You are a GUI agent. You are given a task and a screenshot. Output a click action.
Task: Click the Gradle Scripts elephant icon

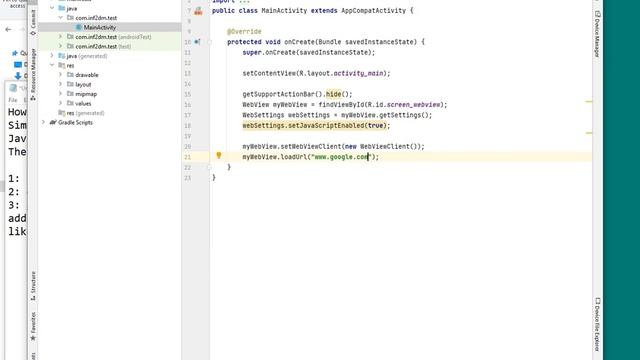[x=53, y=122]
